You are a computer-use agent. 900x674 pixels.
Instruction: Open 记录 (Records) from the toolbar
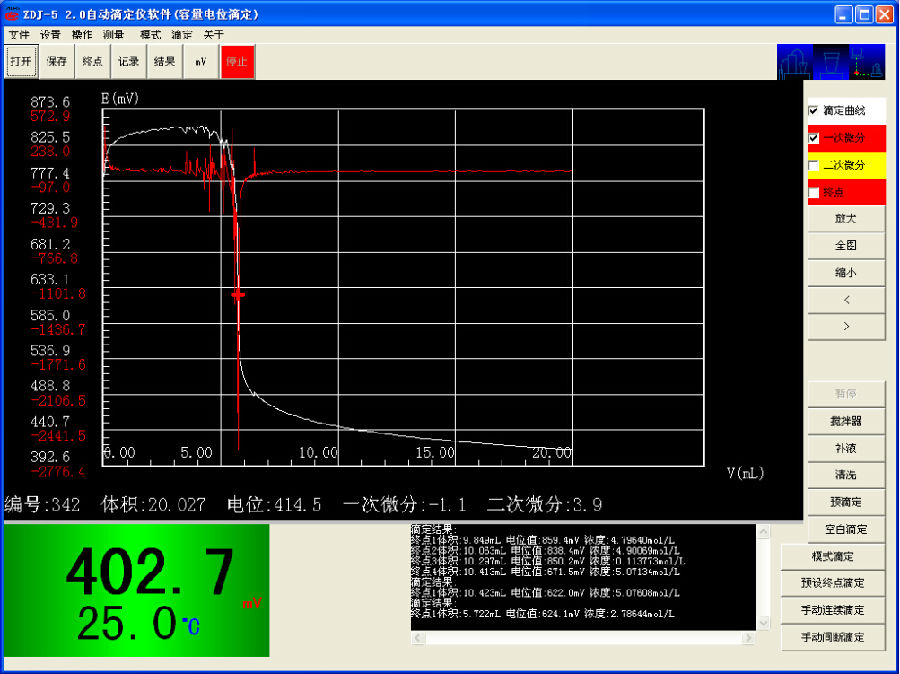click(x=128, y=61)
